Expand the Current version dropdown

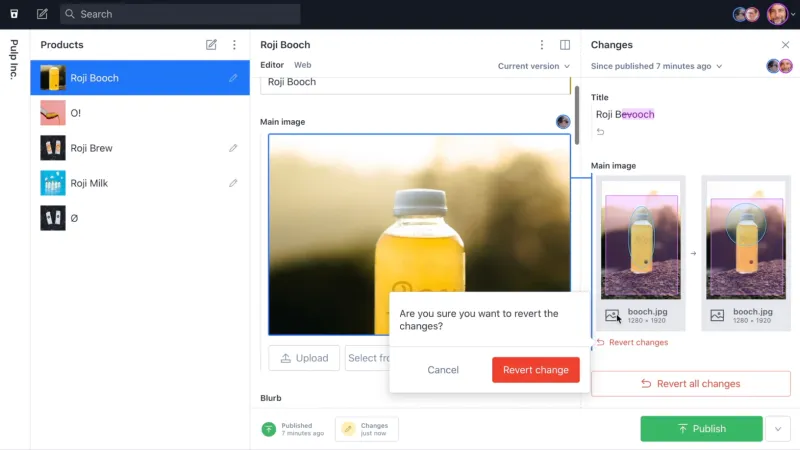pos(534,66)
